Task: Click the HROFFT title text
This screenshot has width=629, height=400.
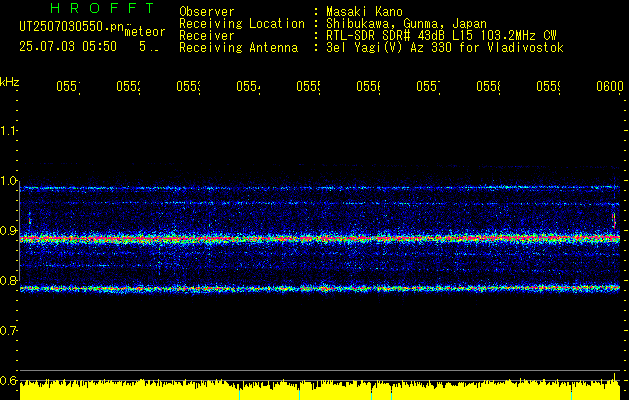Action: pyautogui.click(x=102, y=8)
